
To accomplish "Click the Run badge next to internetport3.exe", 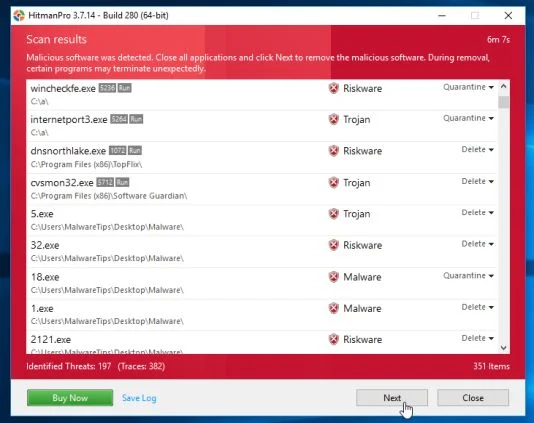I will click(136, 119).
